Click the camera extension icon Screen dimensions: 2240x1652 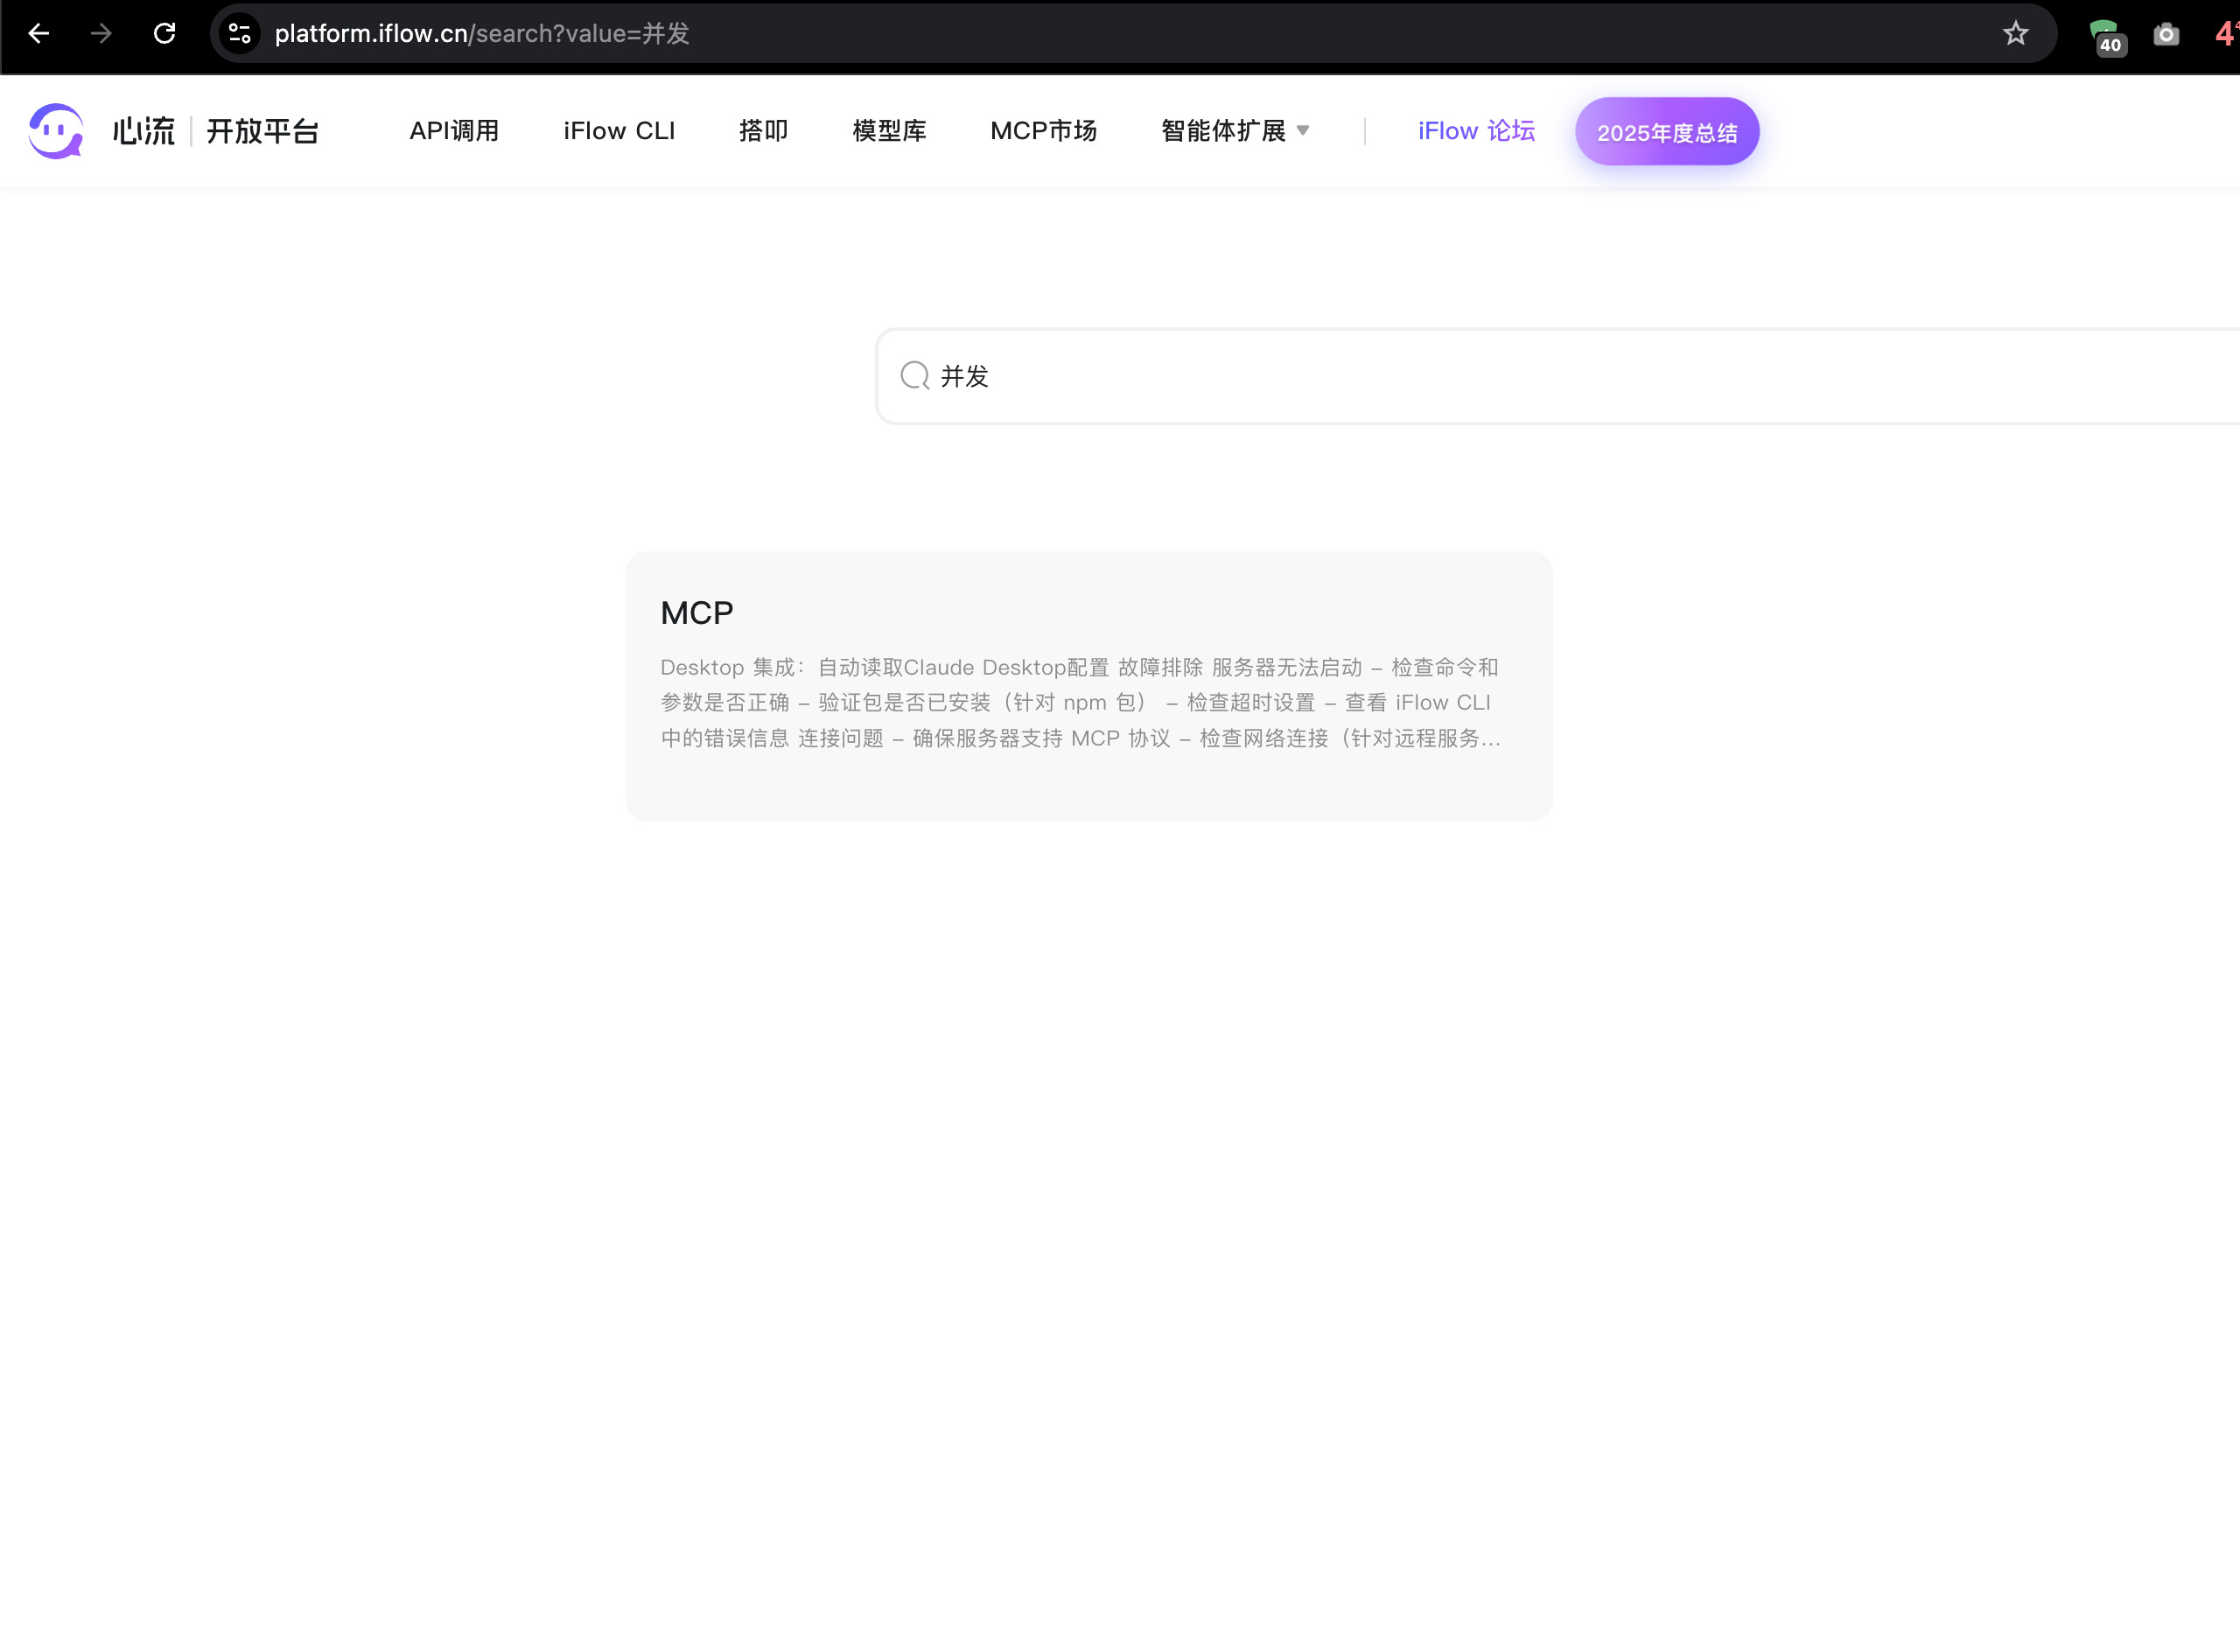click(x=2166, y=35)
